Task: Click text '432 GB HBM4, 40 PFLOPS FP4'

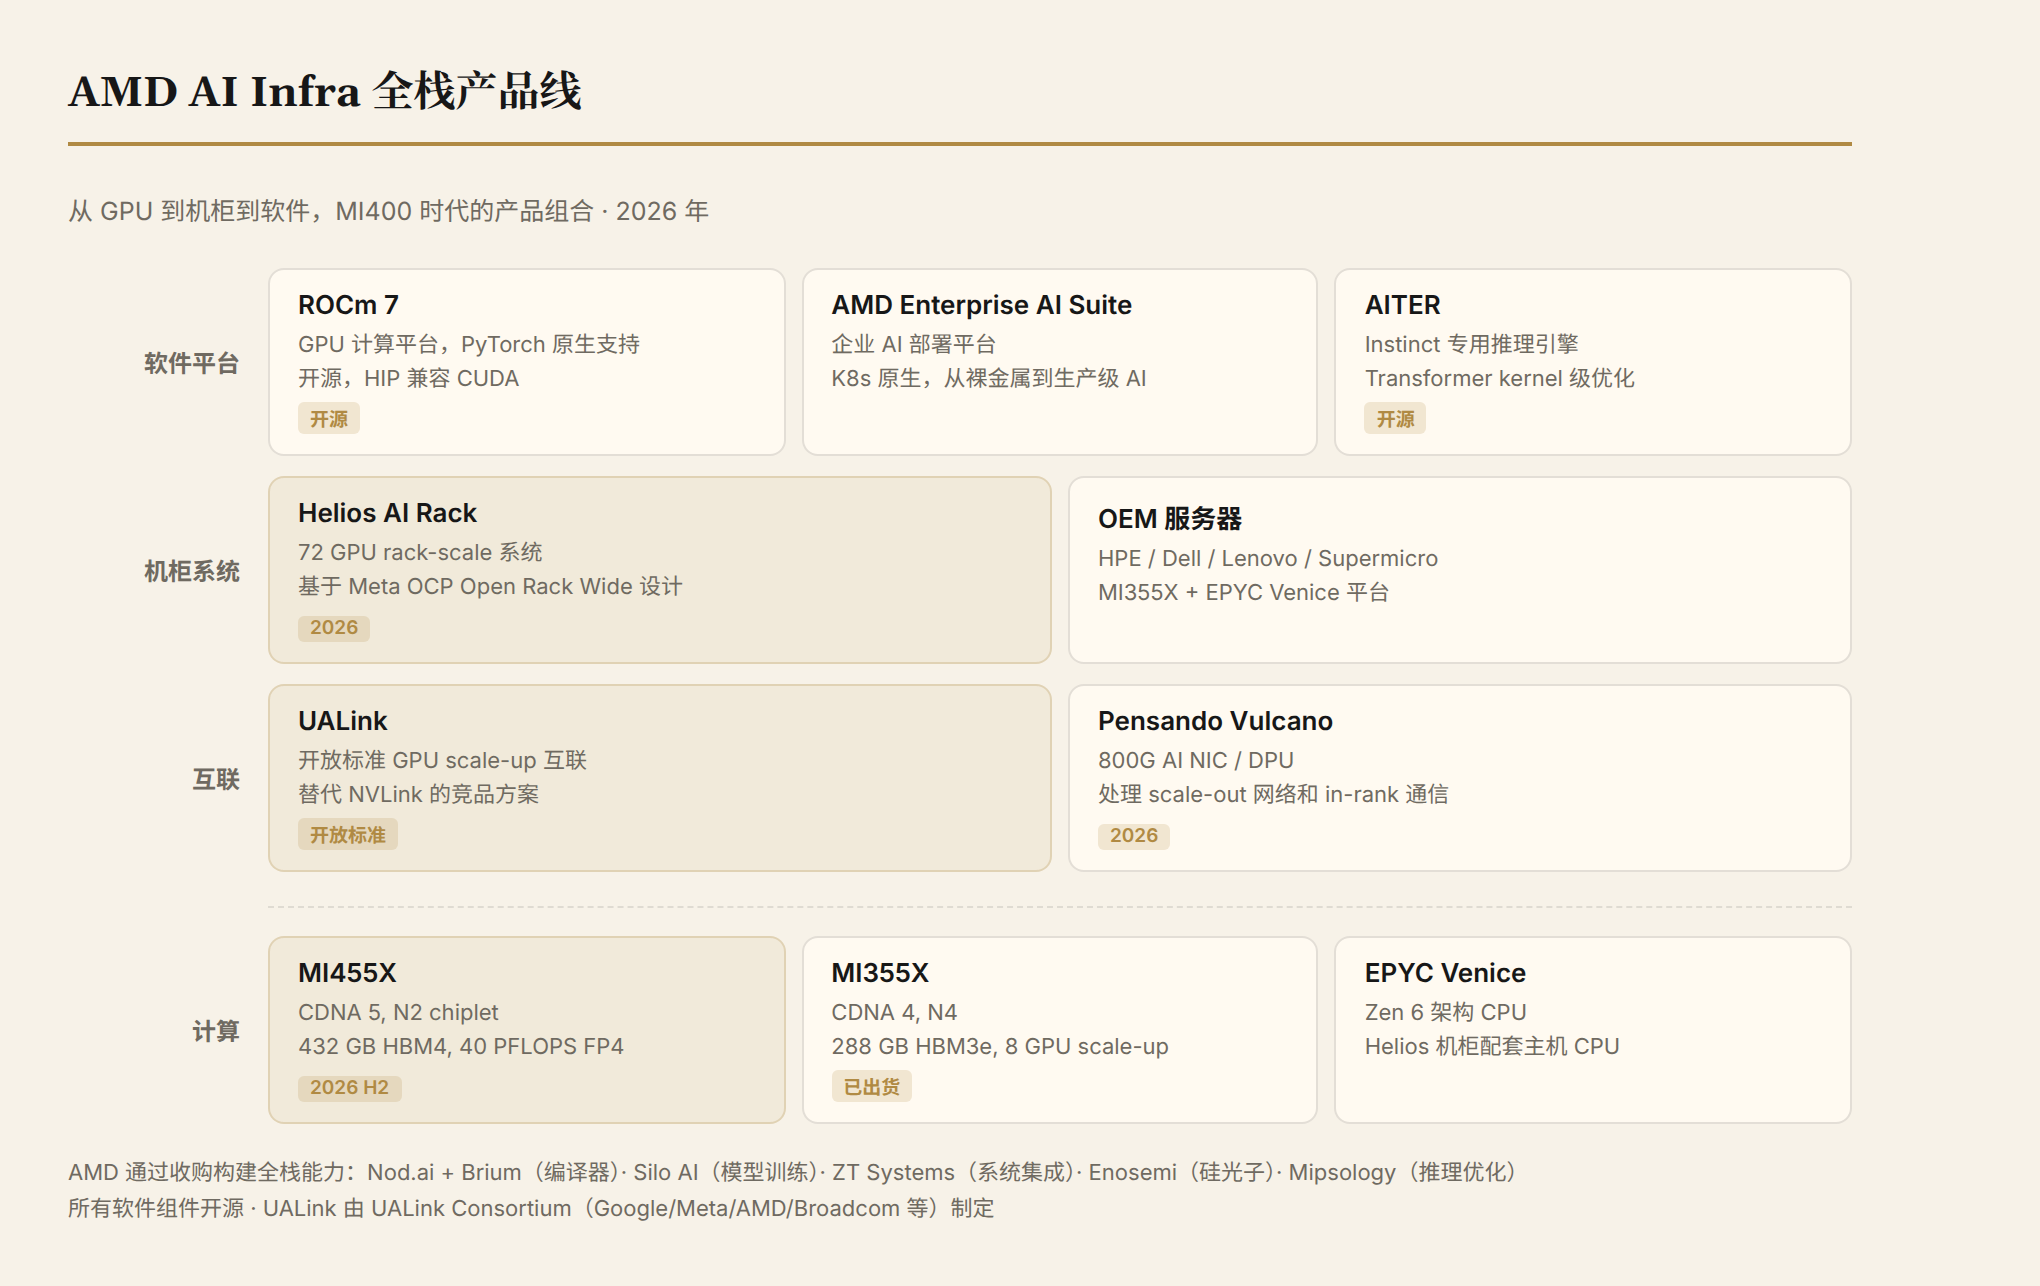Action: point(461,1046)
